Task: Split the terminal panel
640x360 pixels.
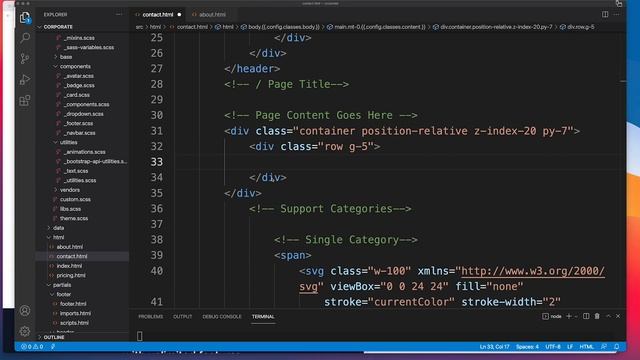Action: pos(586,316)
